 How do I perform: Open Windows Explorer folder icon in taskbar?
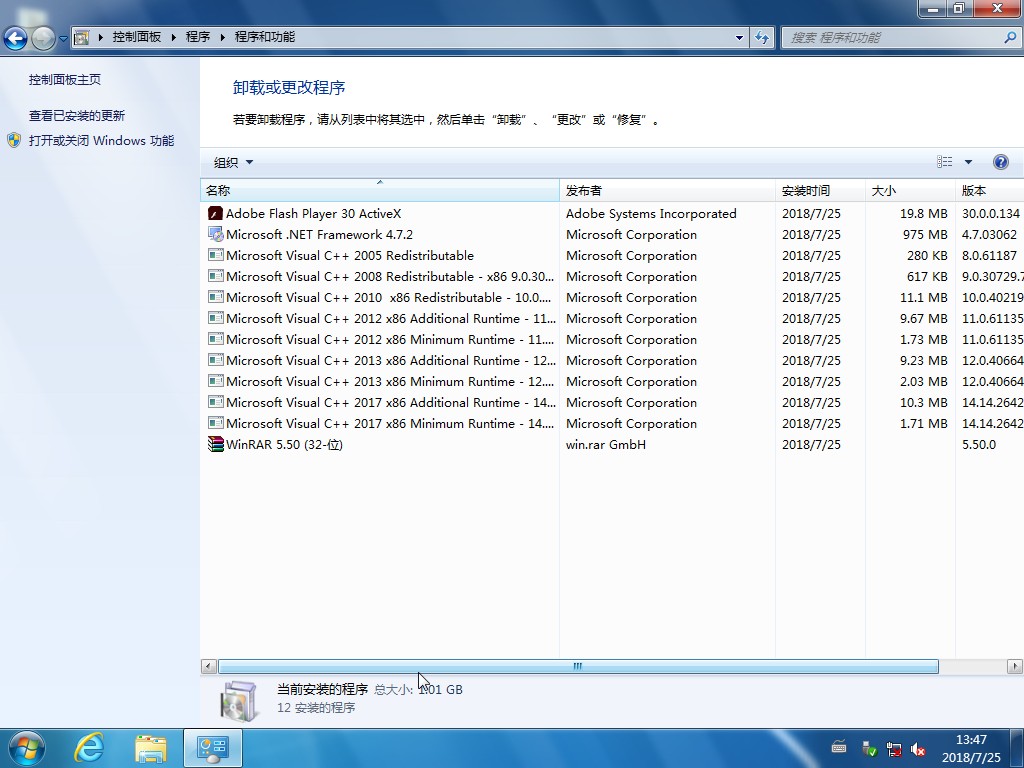pos(151,747)
